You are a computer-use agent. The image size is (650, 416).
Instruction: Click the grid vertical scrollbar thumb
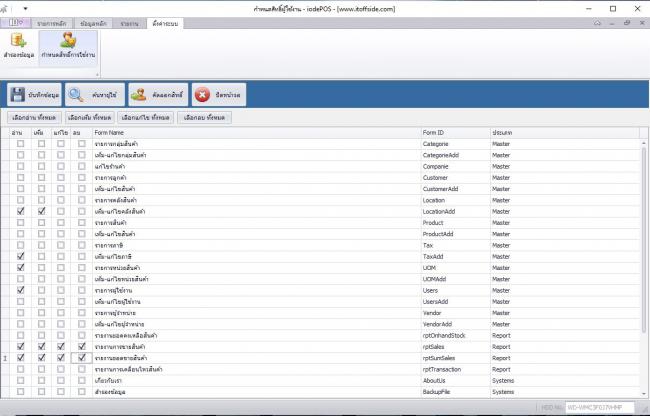click(644, 240)
